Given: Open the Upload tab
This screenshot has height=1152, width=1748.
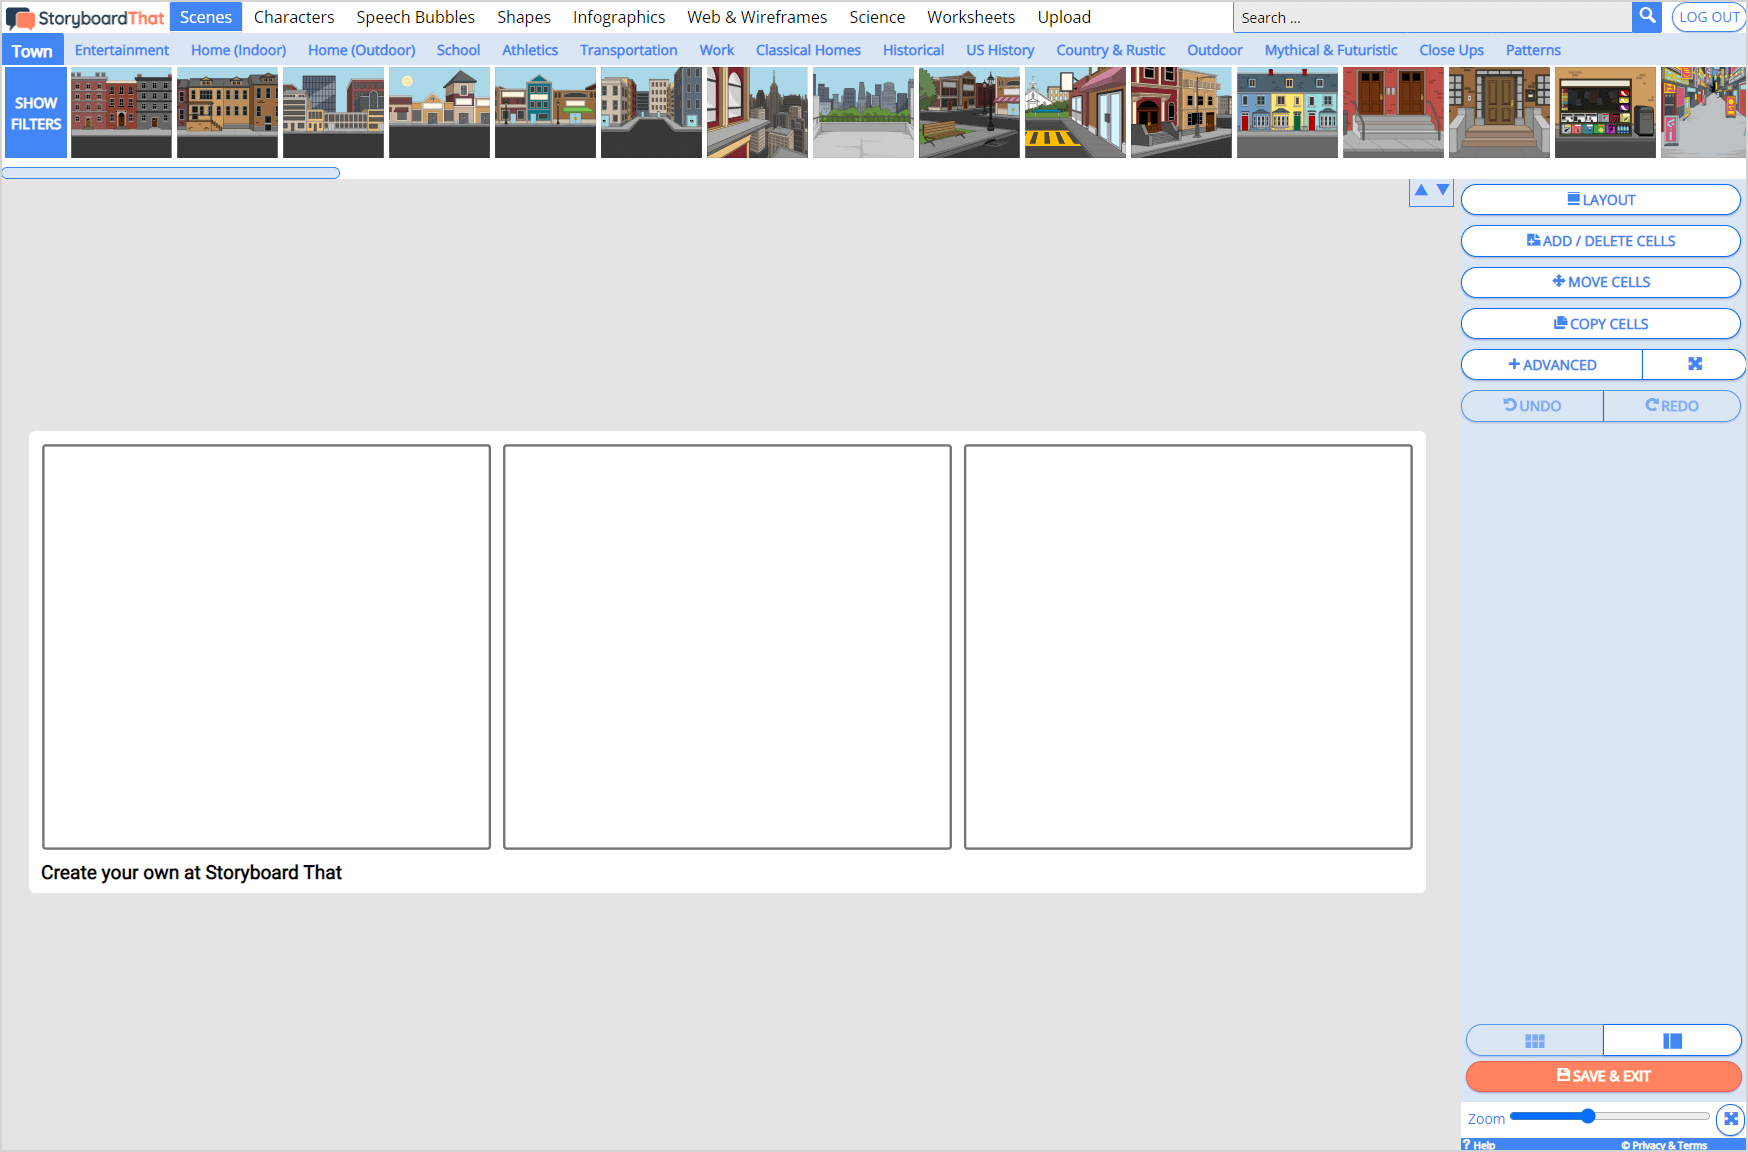Looking at the screenshot, I should click(x=1064, y=17).
